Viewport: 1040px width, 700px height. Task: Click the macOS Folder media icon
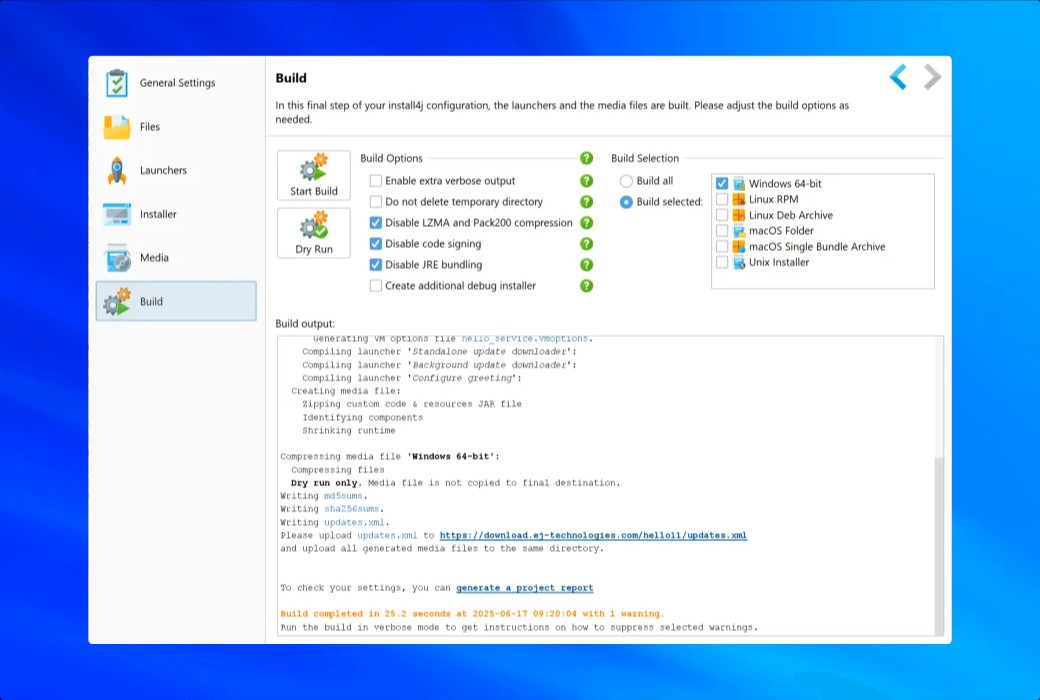tap(739, 231)
